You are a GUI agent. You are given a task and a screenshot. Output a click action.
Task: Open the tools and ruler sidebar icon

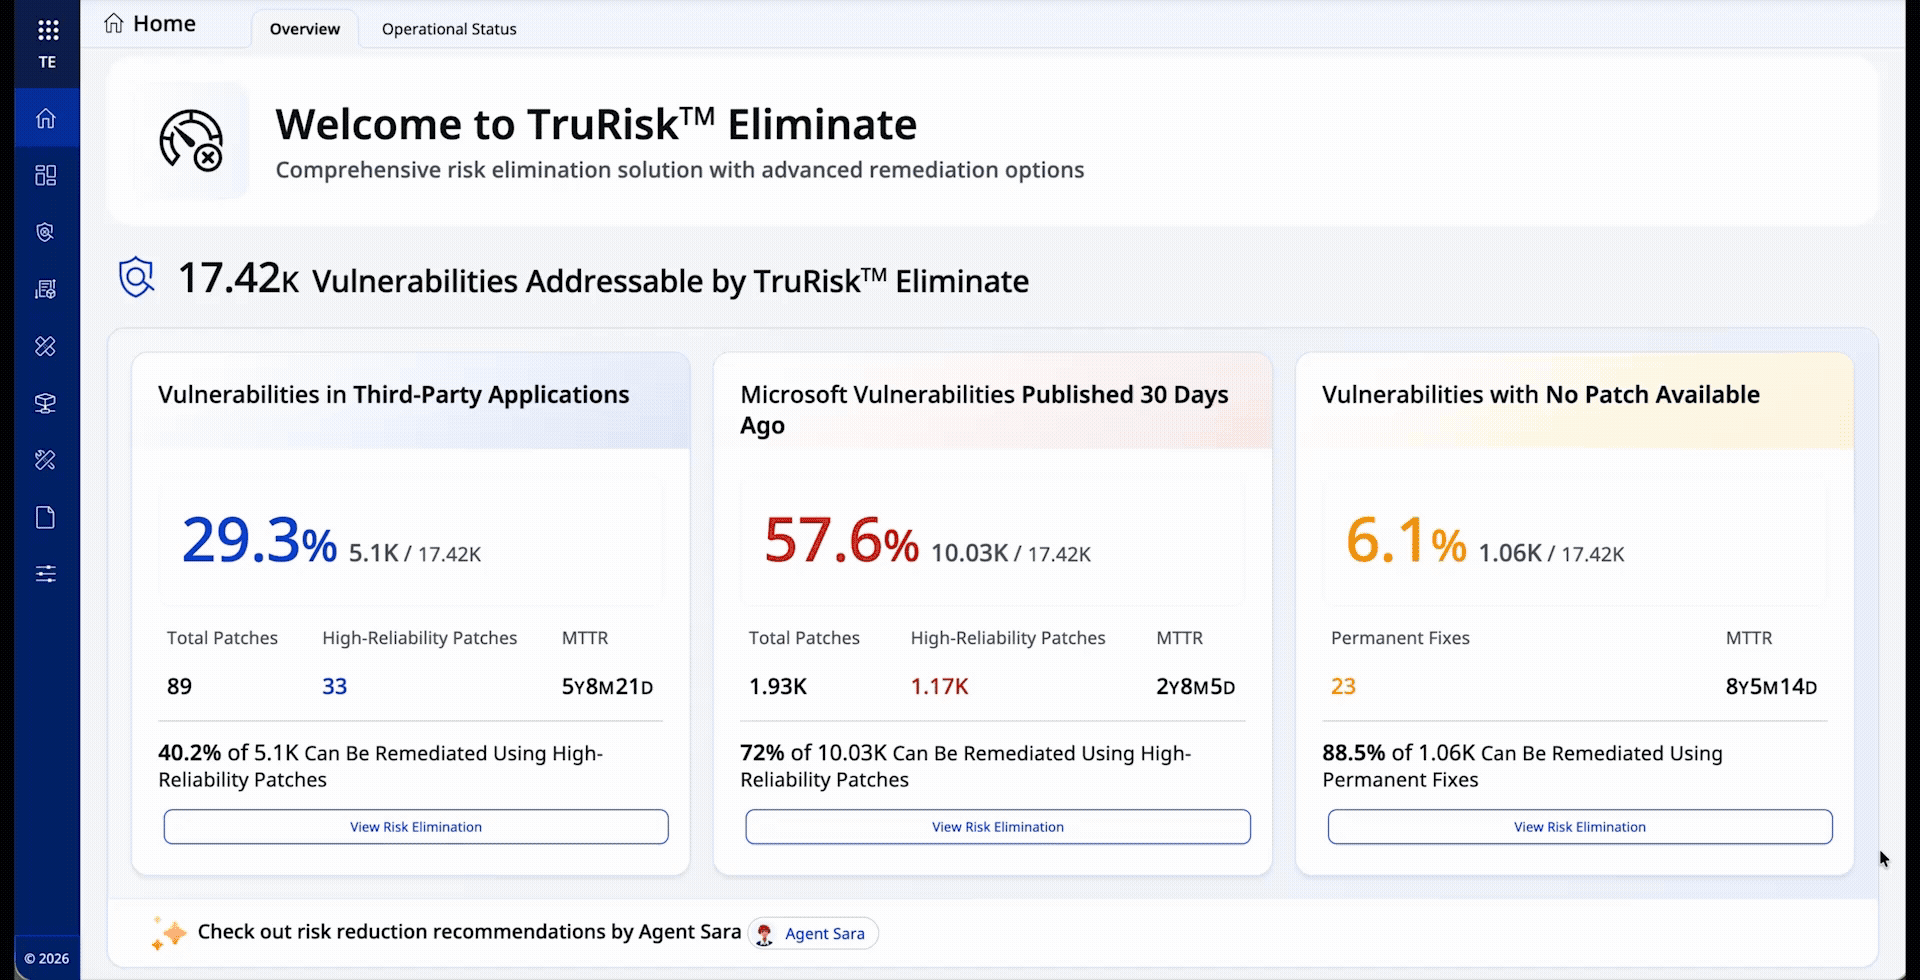(46, 460)
